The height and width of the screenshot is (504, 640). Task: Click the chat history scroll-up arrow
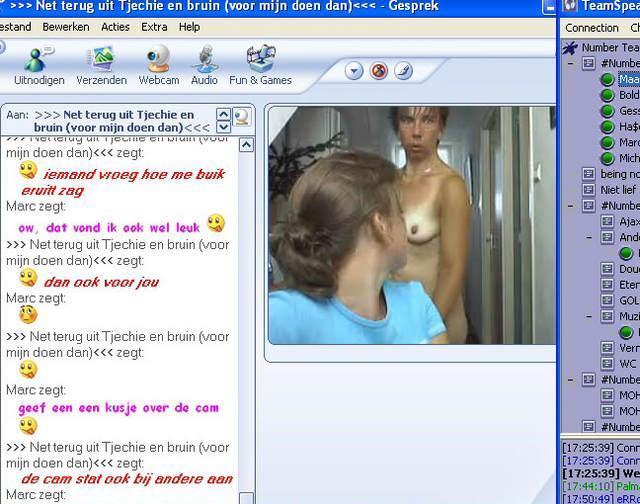point(246,145)
